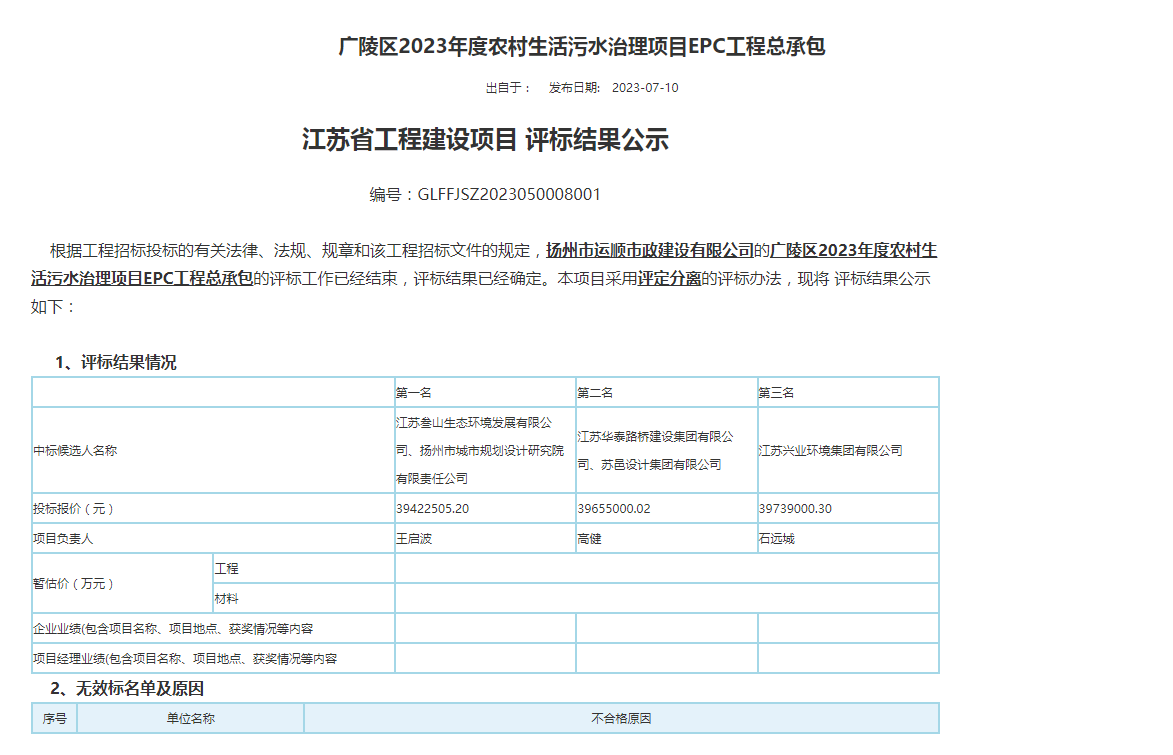Click the 暂估价（万元） row label
The width and height of the screenshot is (1173, 755).
(74, 584)
